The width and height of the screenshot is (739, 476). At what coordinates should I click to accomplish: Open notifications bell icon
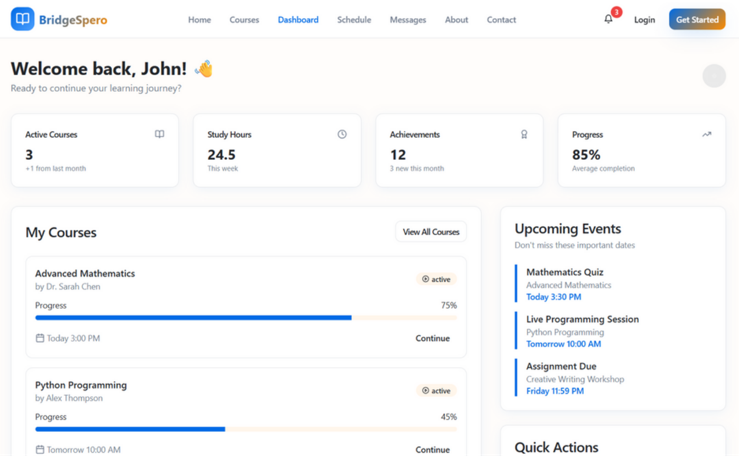(x=608, y=19)
